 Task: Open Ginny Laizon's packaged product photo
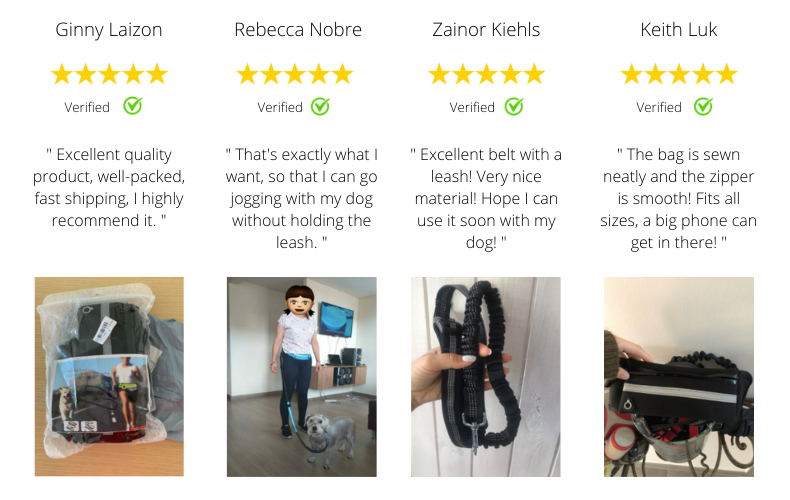109,376
